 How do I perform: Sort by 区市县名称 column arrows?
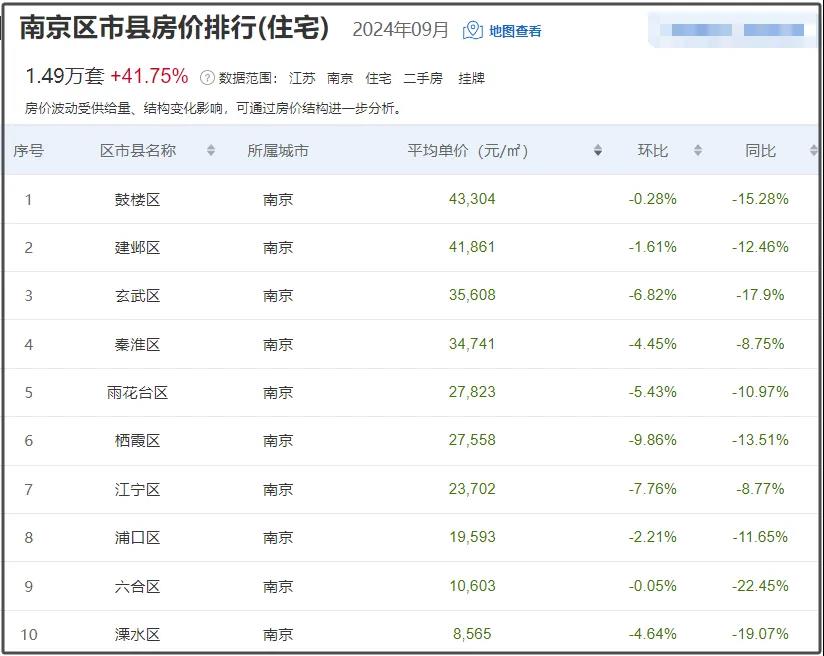pyautogui.click(x=211, y=151)
